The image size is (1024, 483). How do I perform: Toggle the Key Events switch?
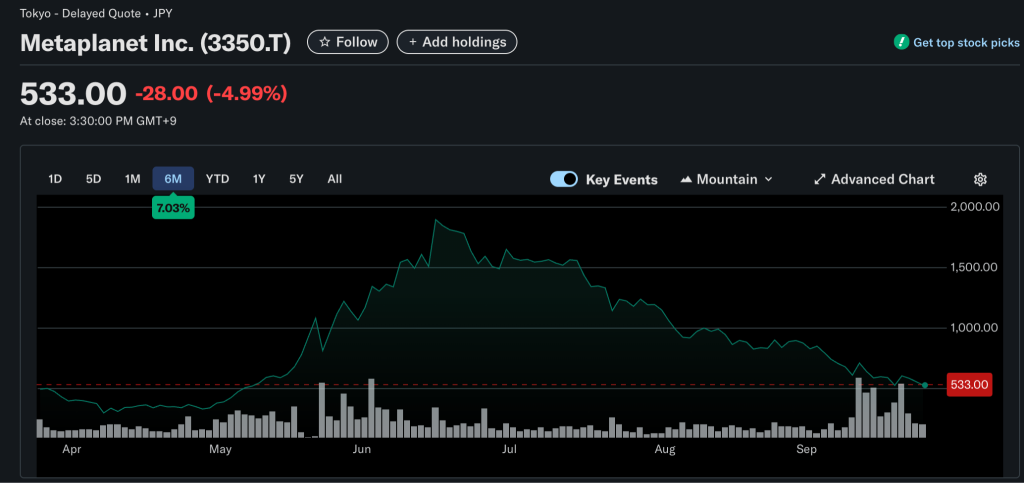(564, 179)
